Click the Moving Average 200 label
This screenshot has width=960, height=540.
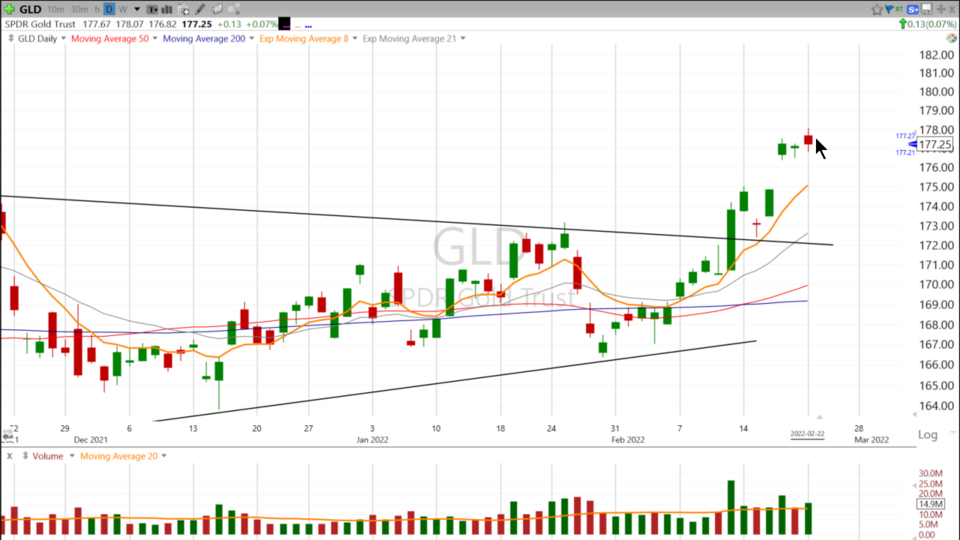(x=204, y=38)
